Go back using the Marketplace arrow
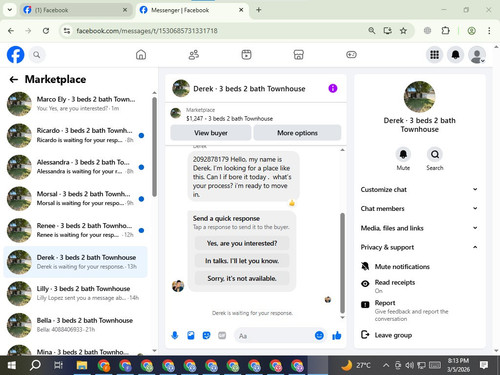 (x=14, y=79)
